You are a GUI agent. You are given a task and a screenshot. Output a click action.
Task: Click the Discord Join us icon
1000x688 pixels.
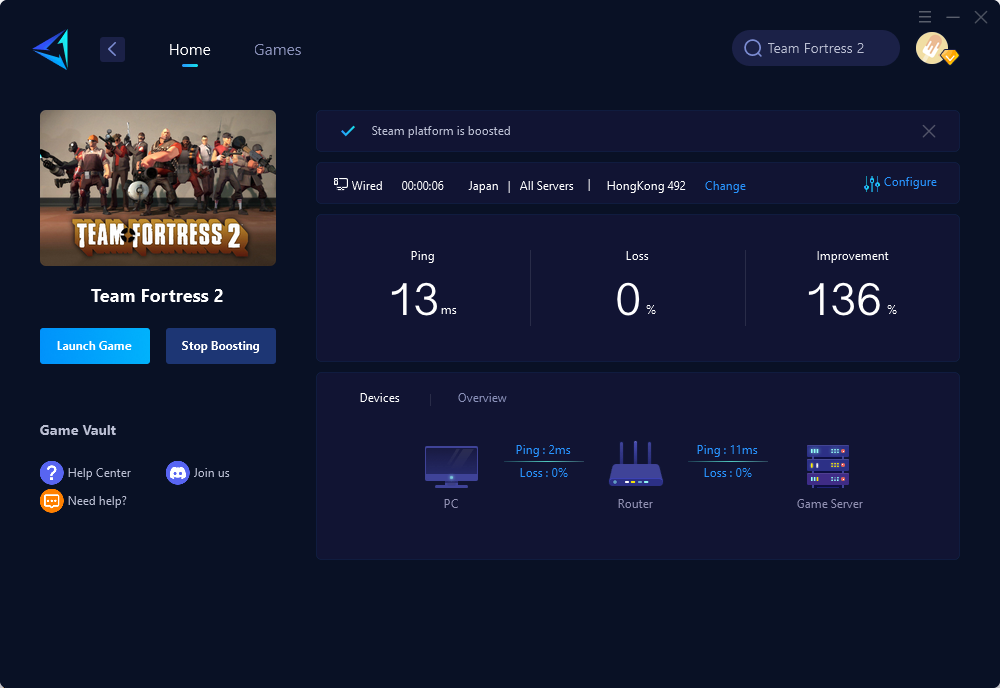tap(177, 473)
